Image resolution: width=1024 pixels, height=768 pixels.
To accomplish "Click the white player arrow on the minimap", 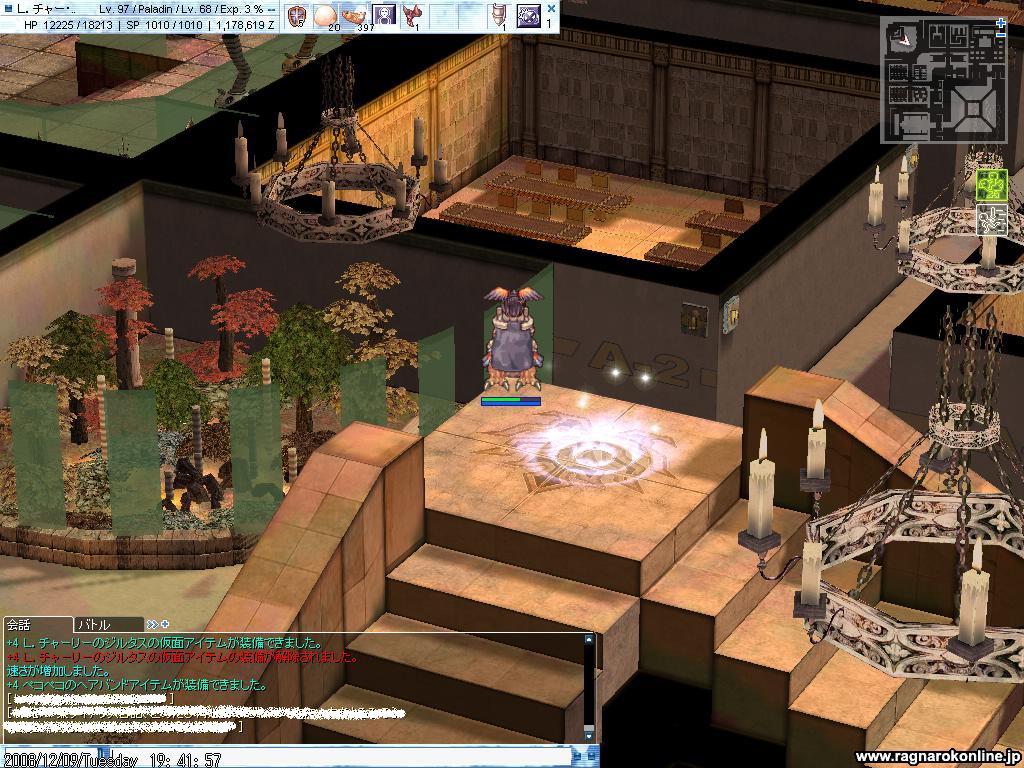I will click(x=903, y=38).
